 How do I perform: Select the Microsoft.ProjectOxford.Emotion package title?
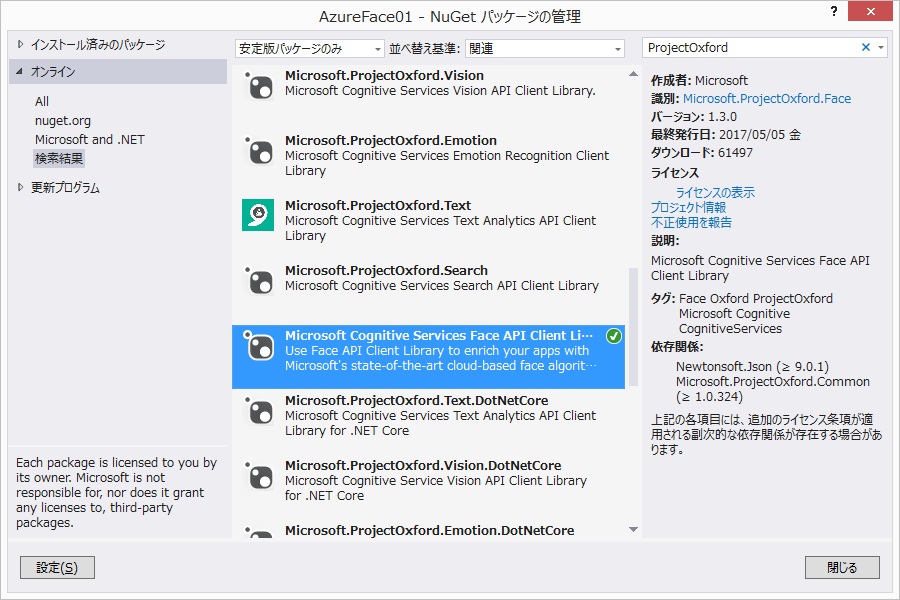391,140
